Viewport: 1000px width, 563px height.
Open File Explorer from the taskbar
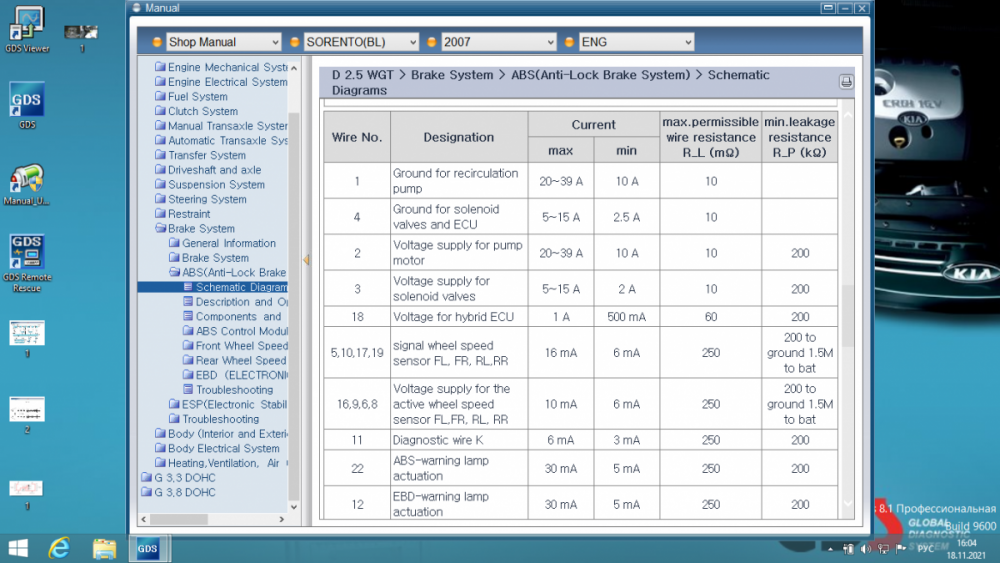pos(104,548)
